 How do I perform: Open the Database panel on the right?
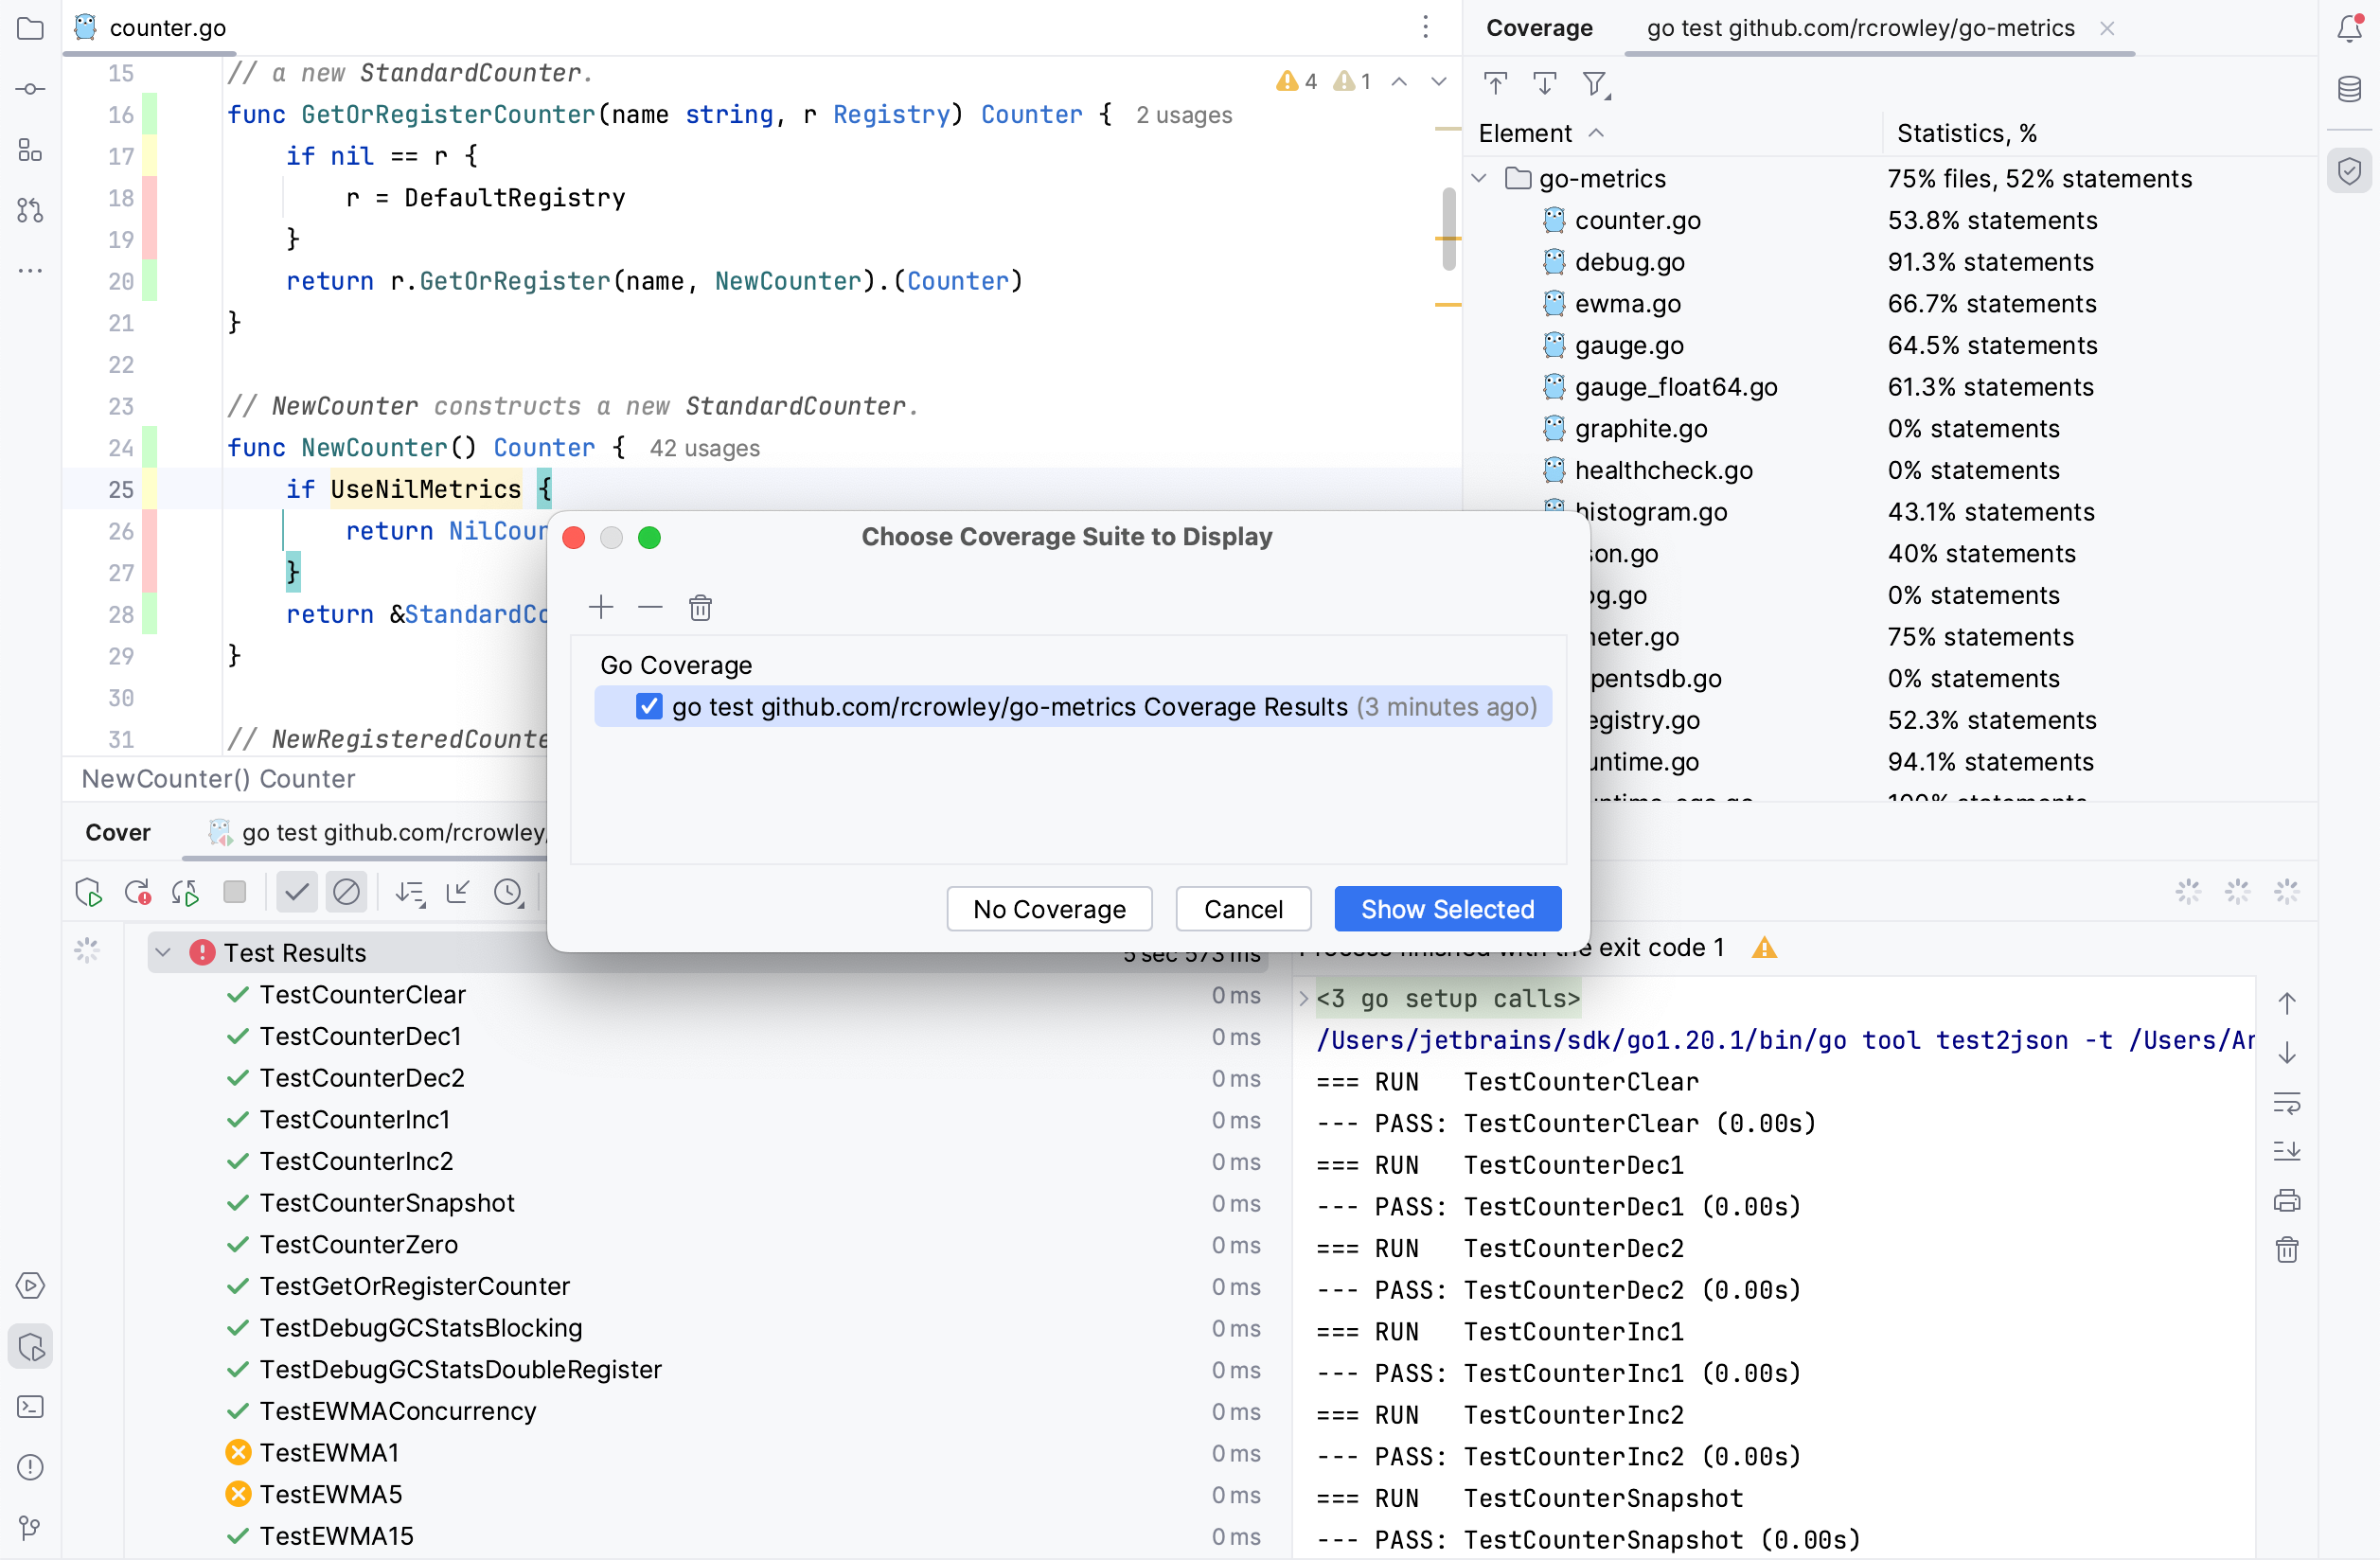tap(2348, 88)
